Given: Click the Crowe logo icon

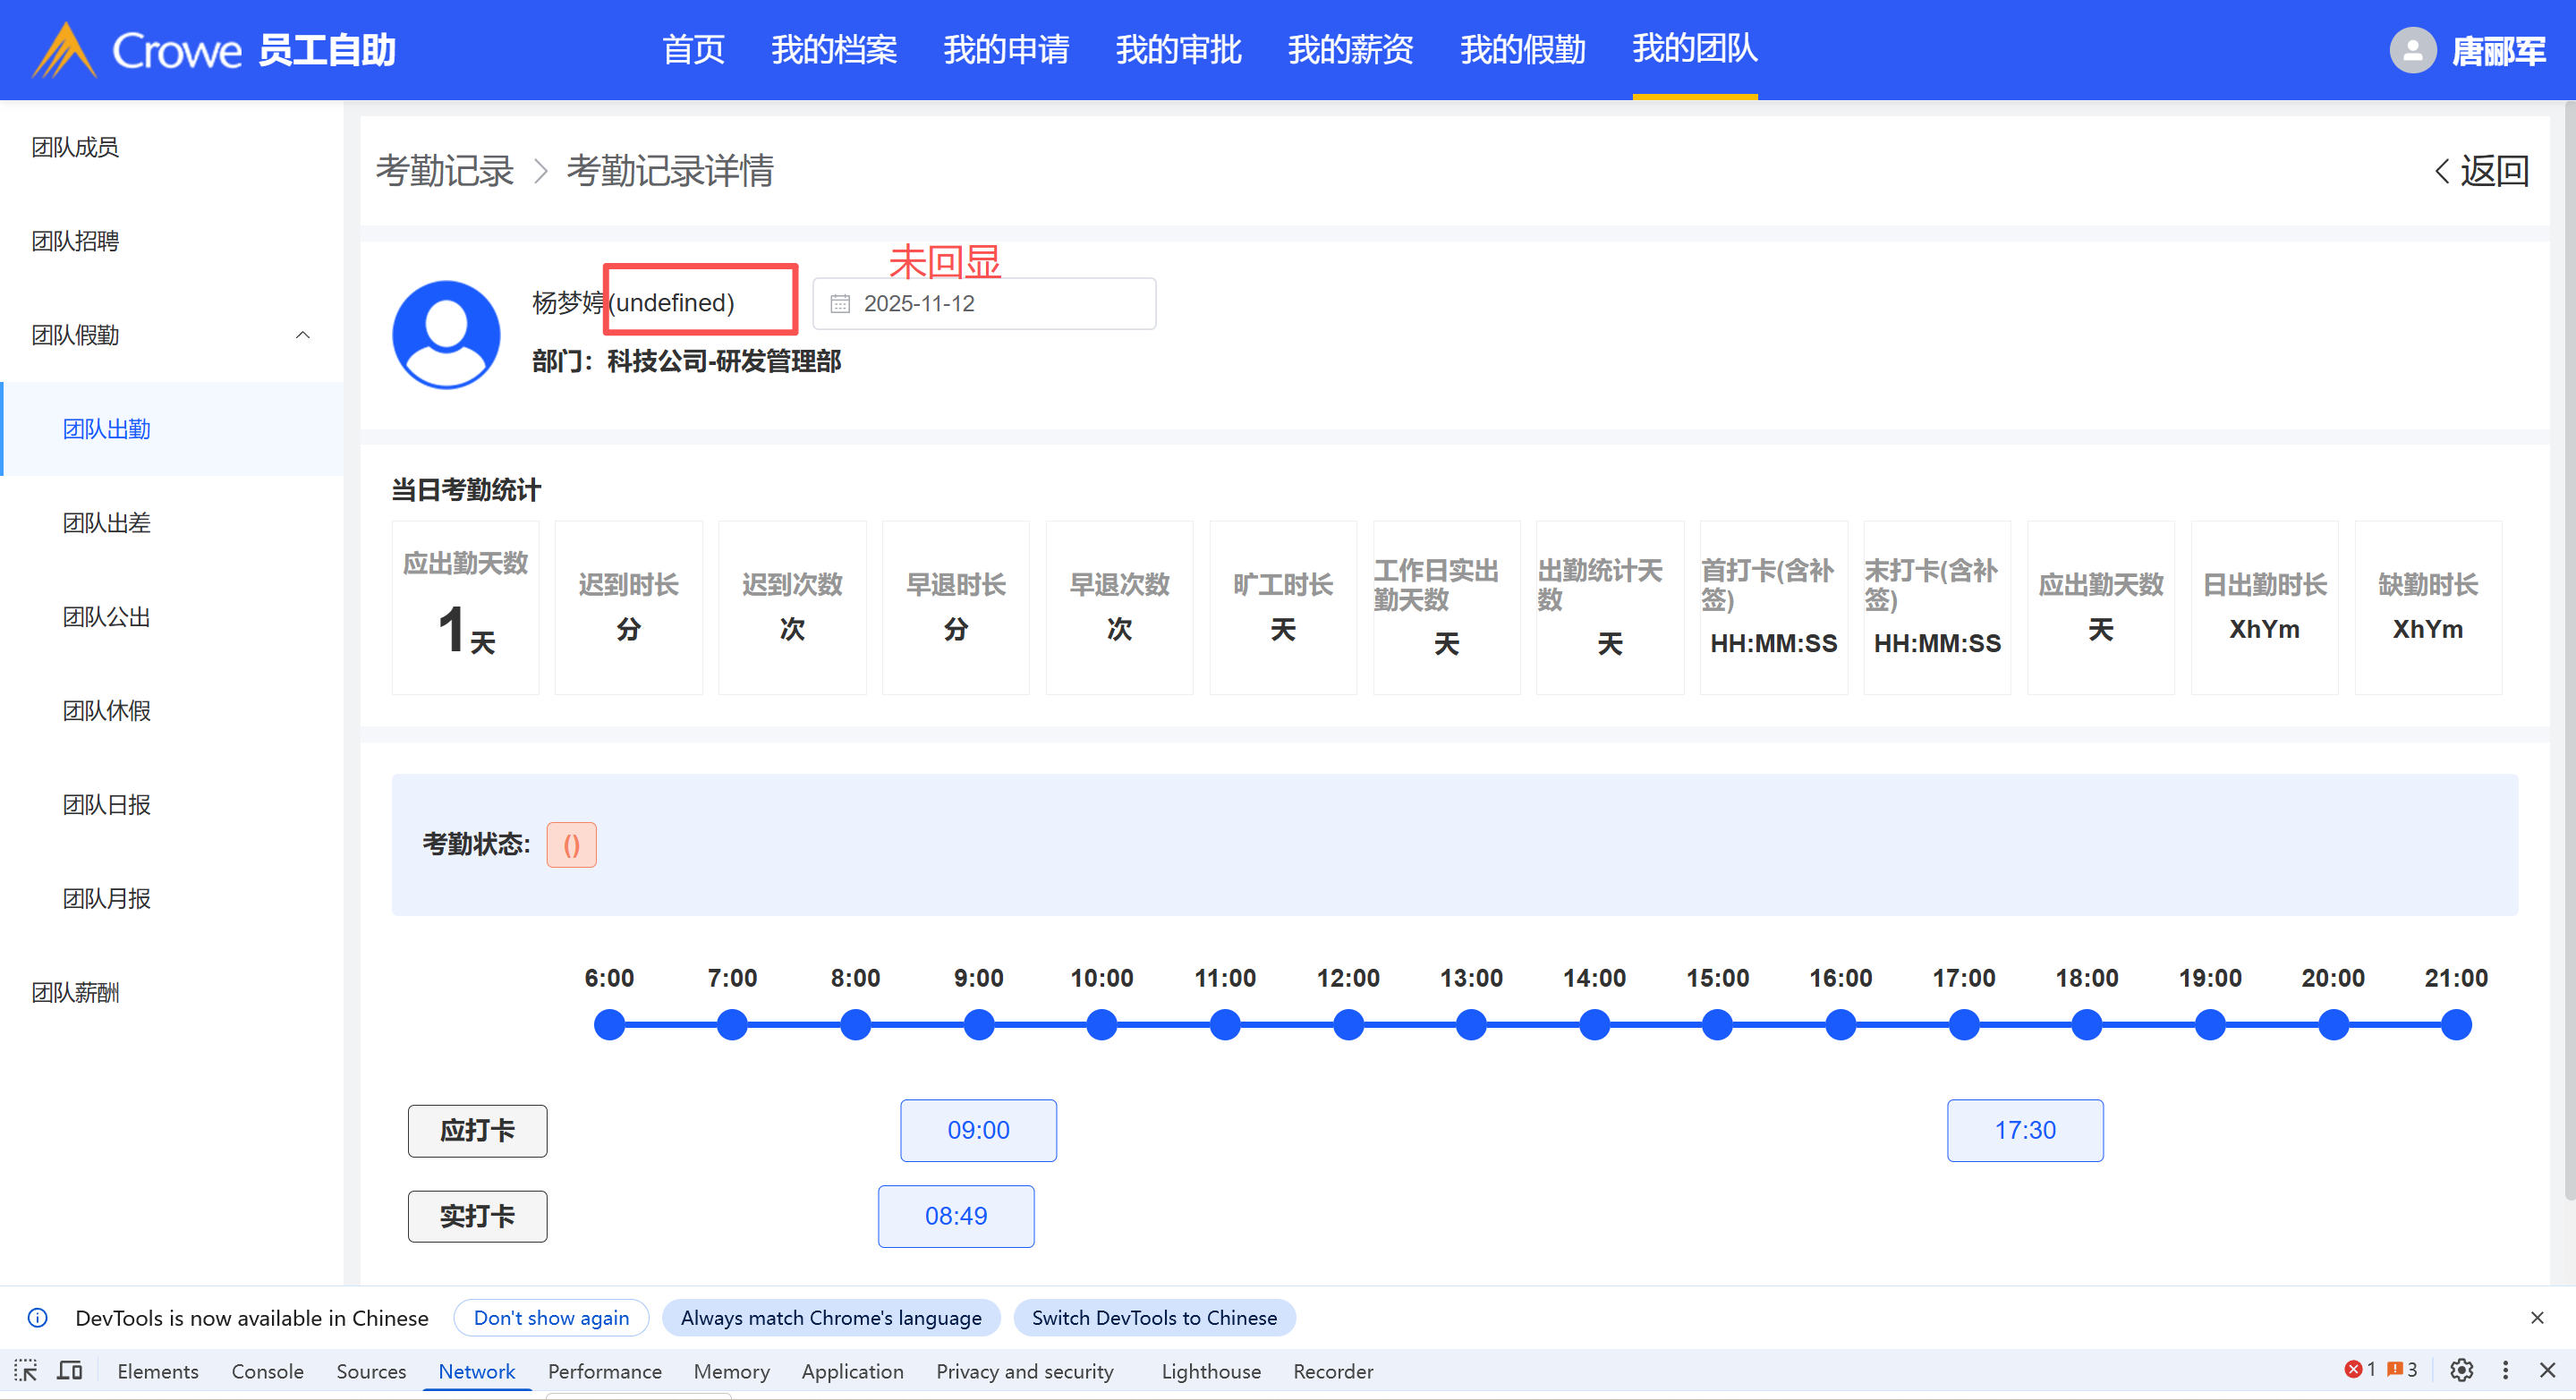Looking at the screenshot, I should coord(64,50).
